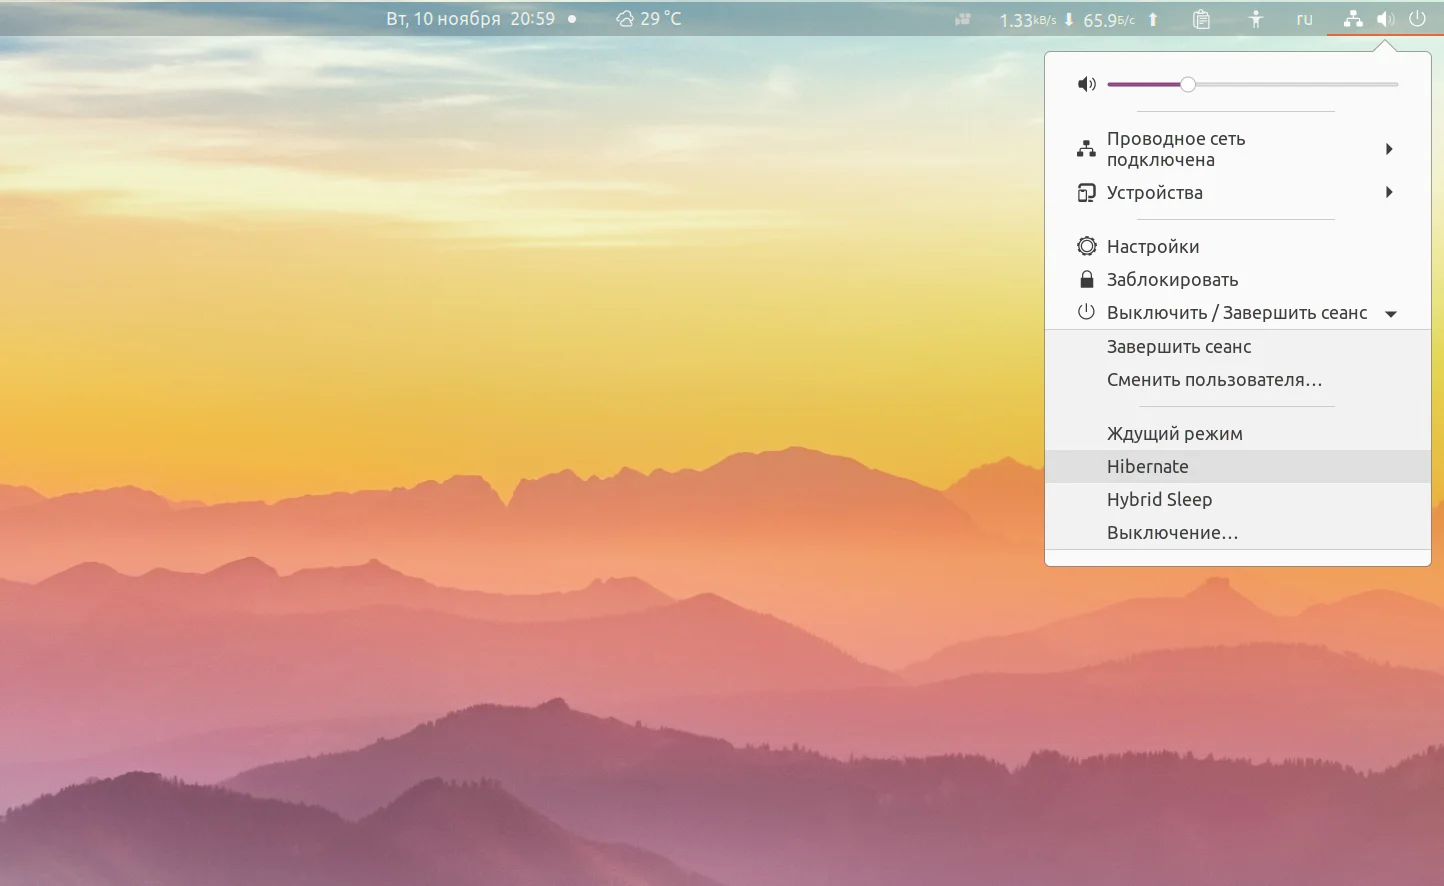Click the power icon in top bar
This screenshot has height=886, width=1444.
(x=1417, y=19)
